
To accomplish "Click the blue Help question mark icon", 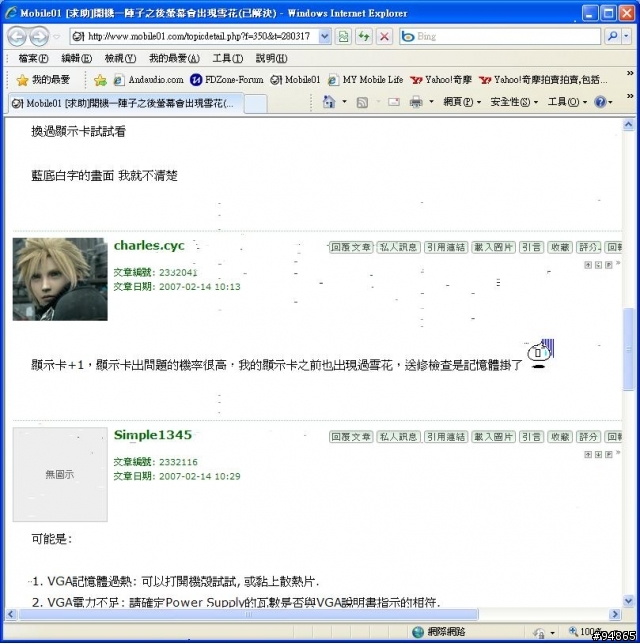I will click(600, 102).
